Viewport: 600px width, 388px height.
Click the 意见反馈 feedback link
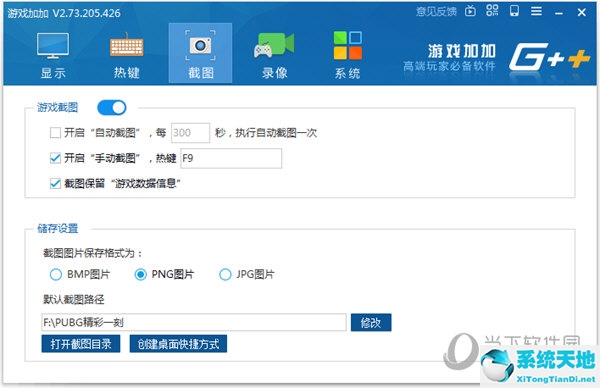click(x=436, y=12)
